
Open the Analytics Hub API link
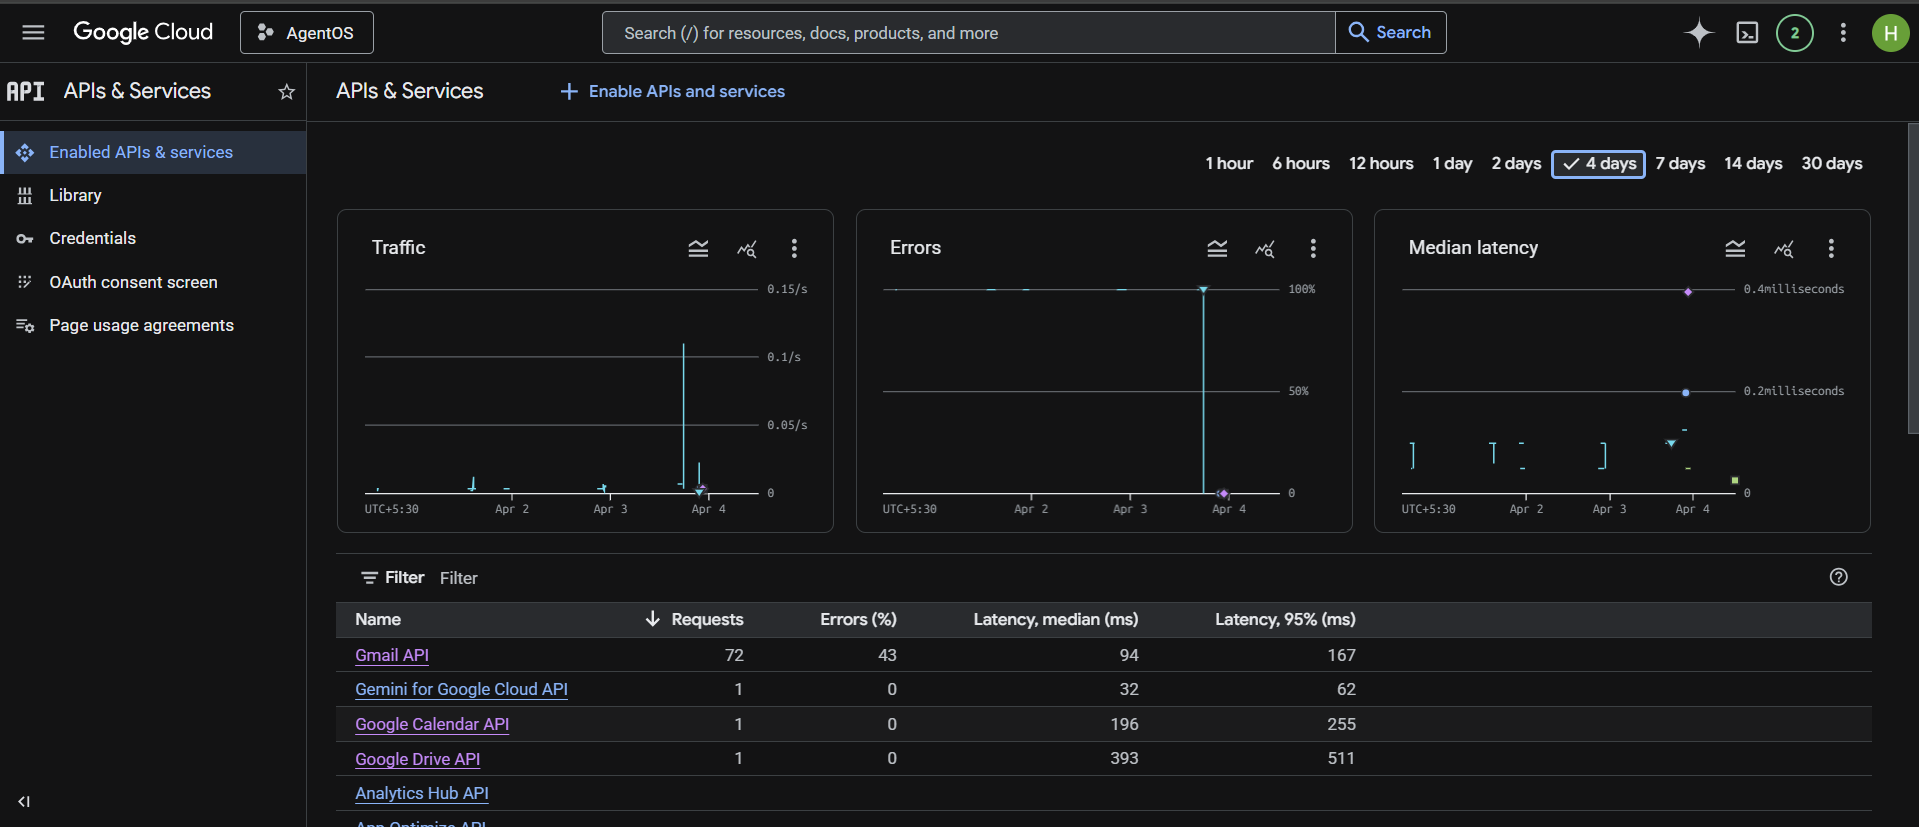pos(422,793)
